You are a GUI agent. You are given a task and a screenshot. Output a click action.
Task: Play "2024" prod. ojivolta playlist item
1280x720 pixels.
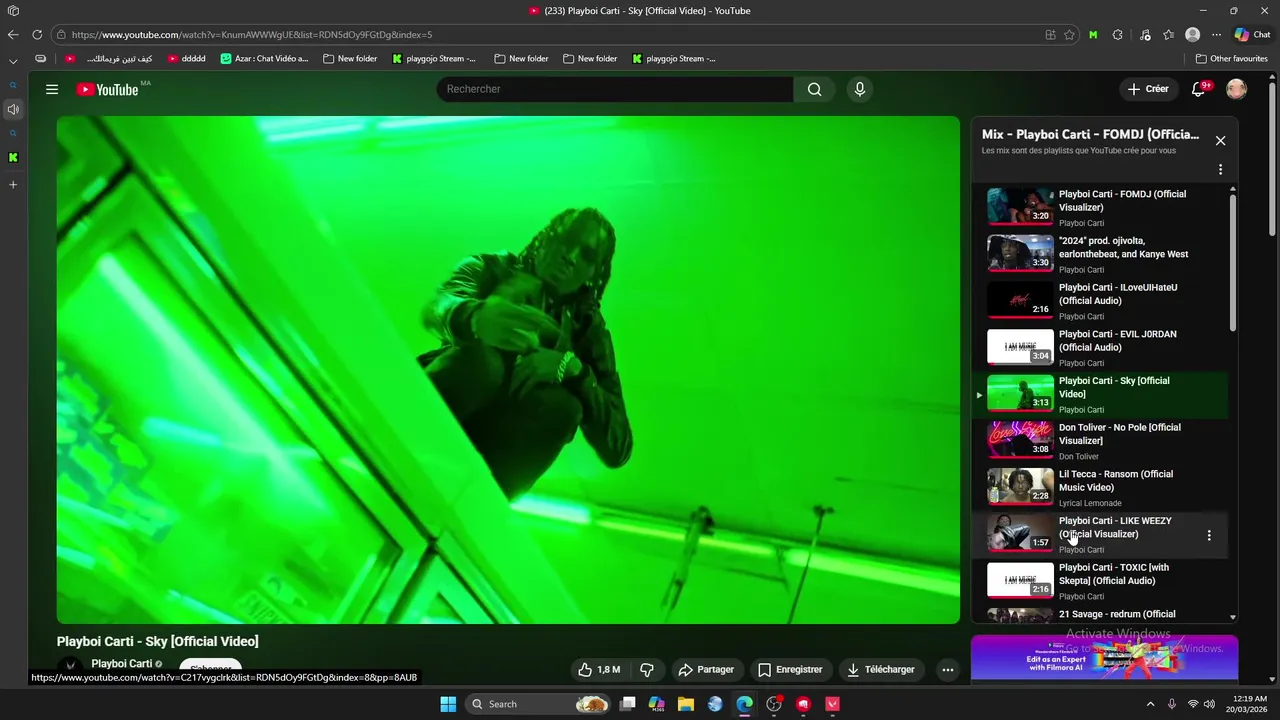(1100, 254)
